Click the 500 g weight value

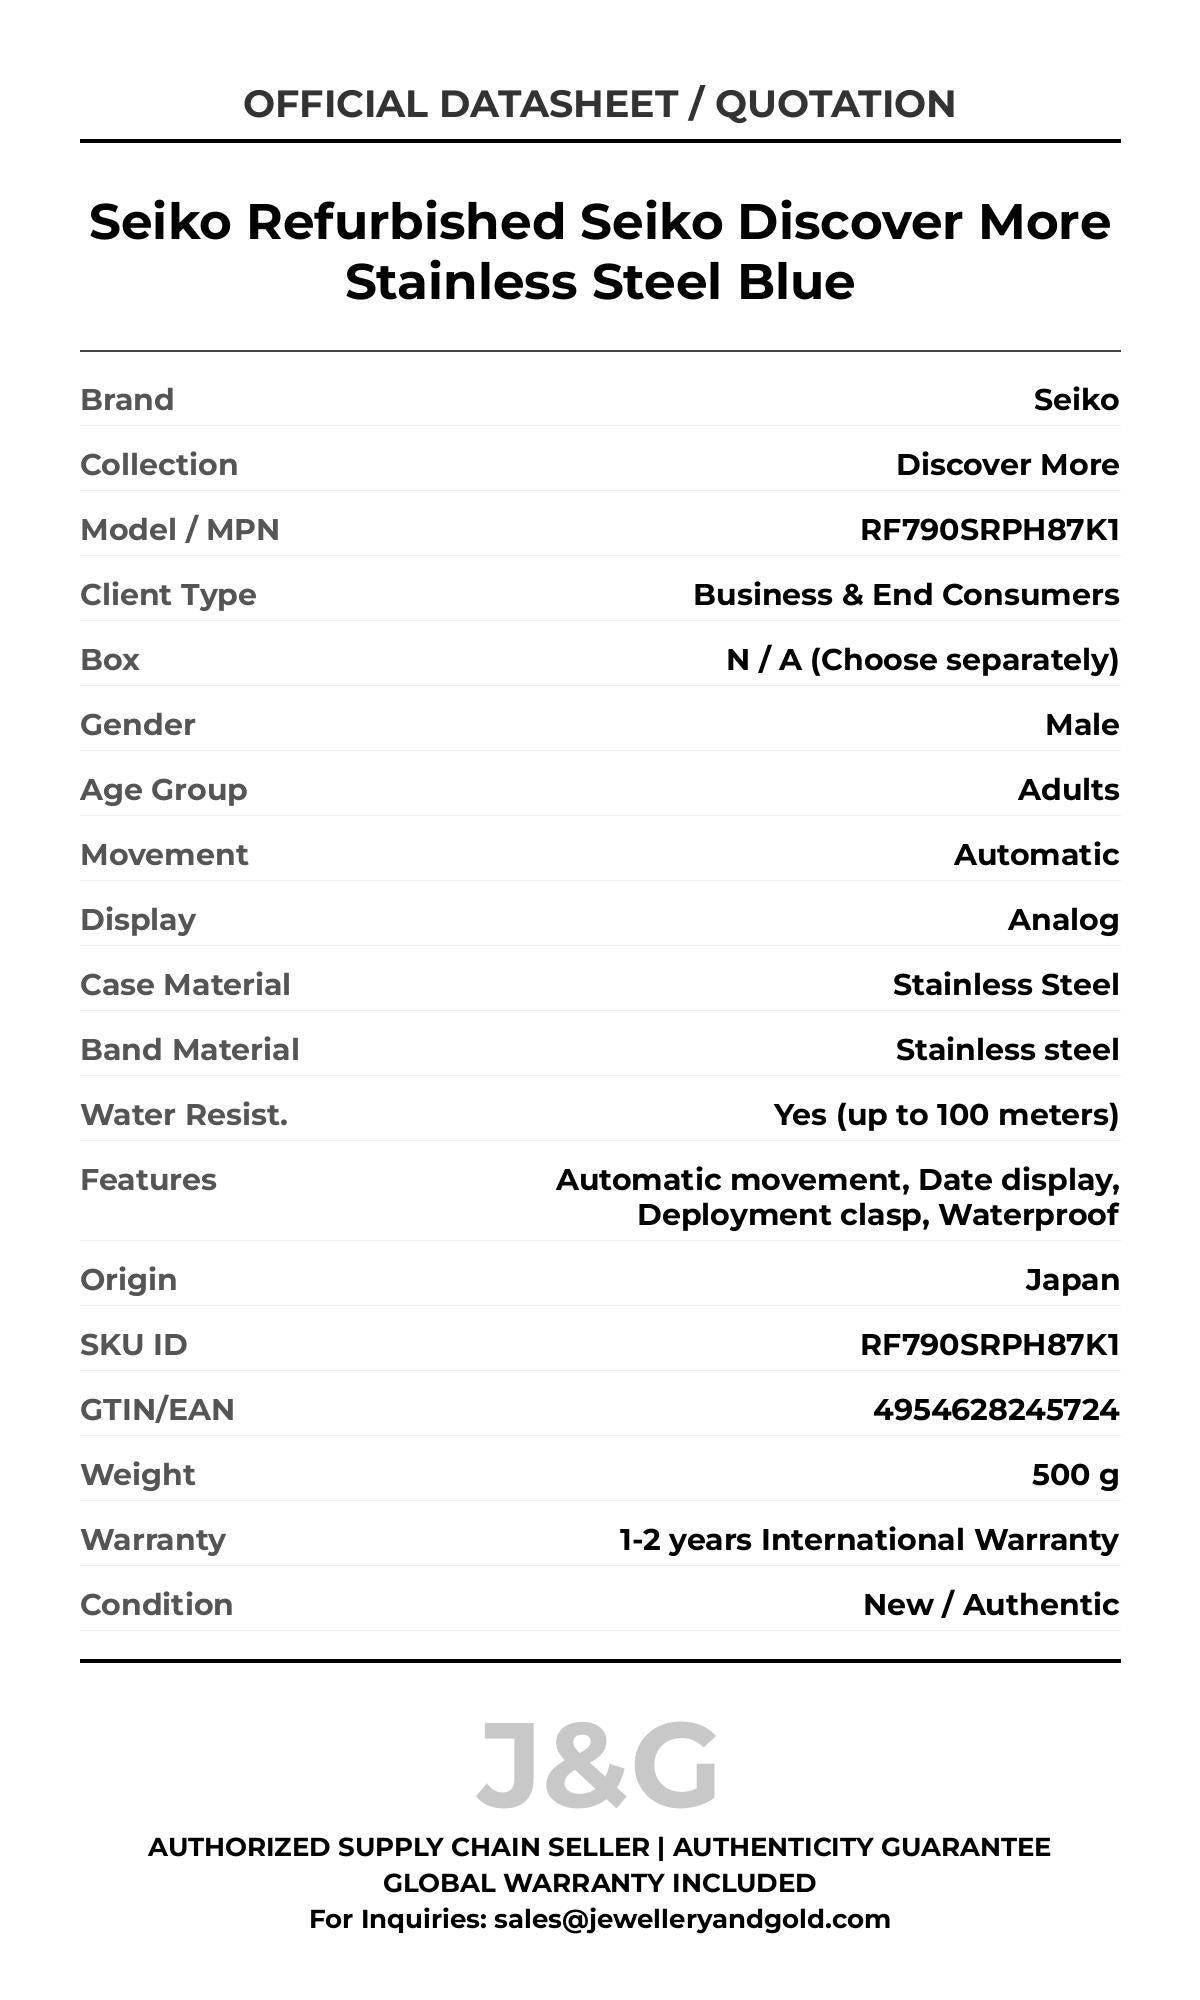[1075, 1475]
